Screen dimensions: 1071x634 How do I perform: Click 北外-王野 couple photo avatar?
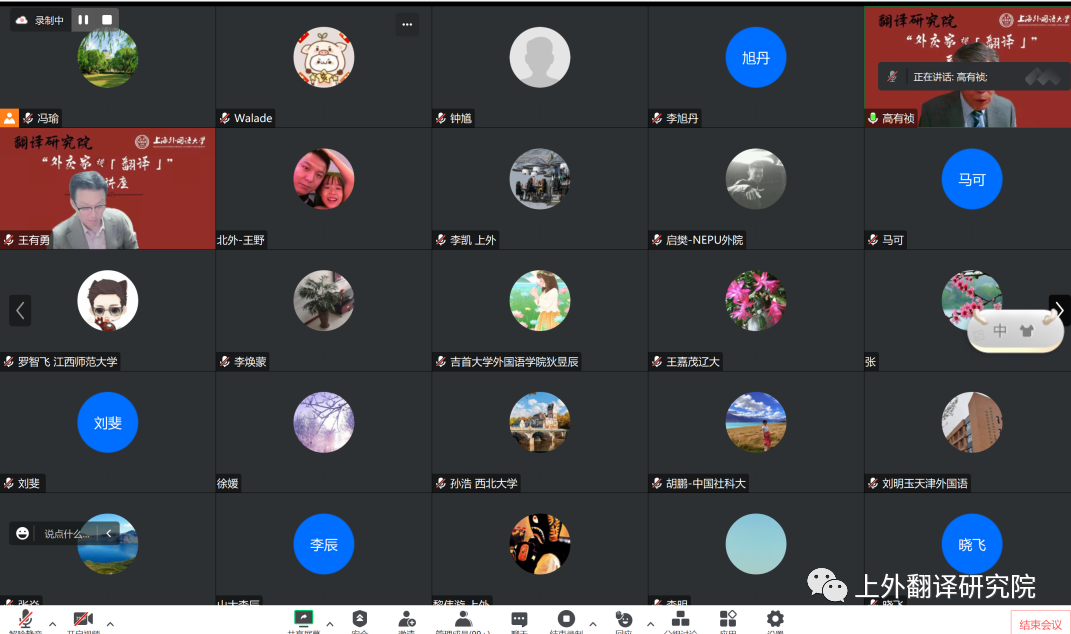[x=324, y=179]
